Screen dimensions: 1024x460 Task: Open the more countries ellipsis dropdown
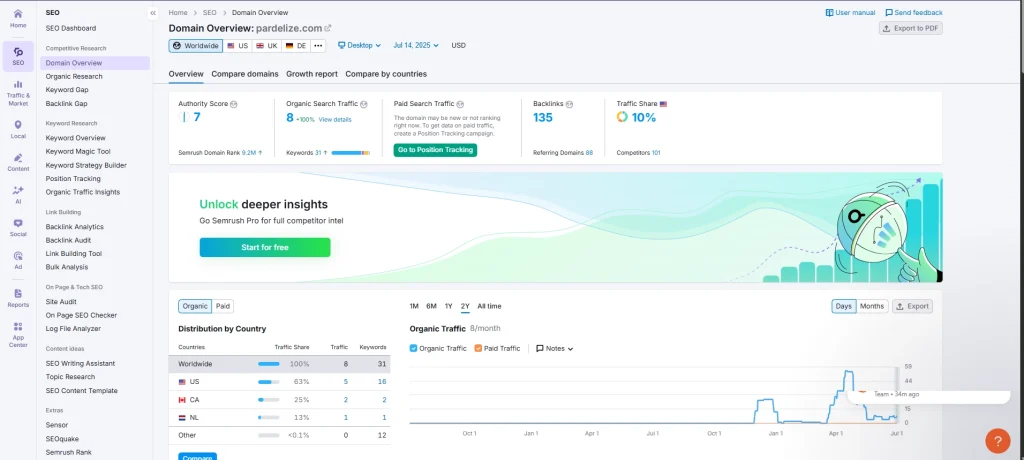pos(318,46)
